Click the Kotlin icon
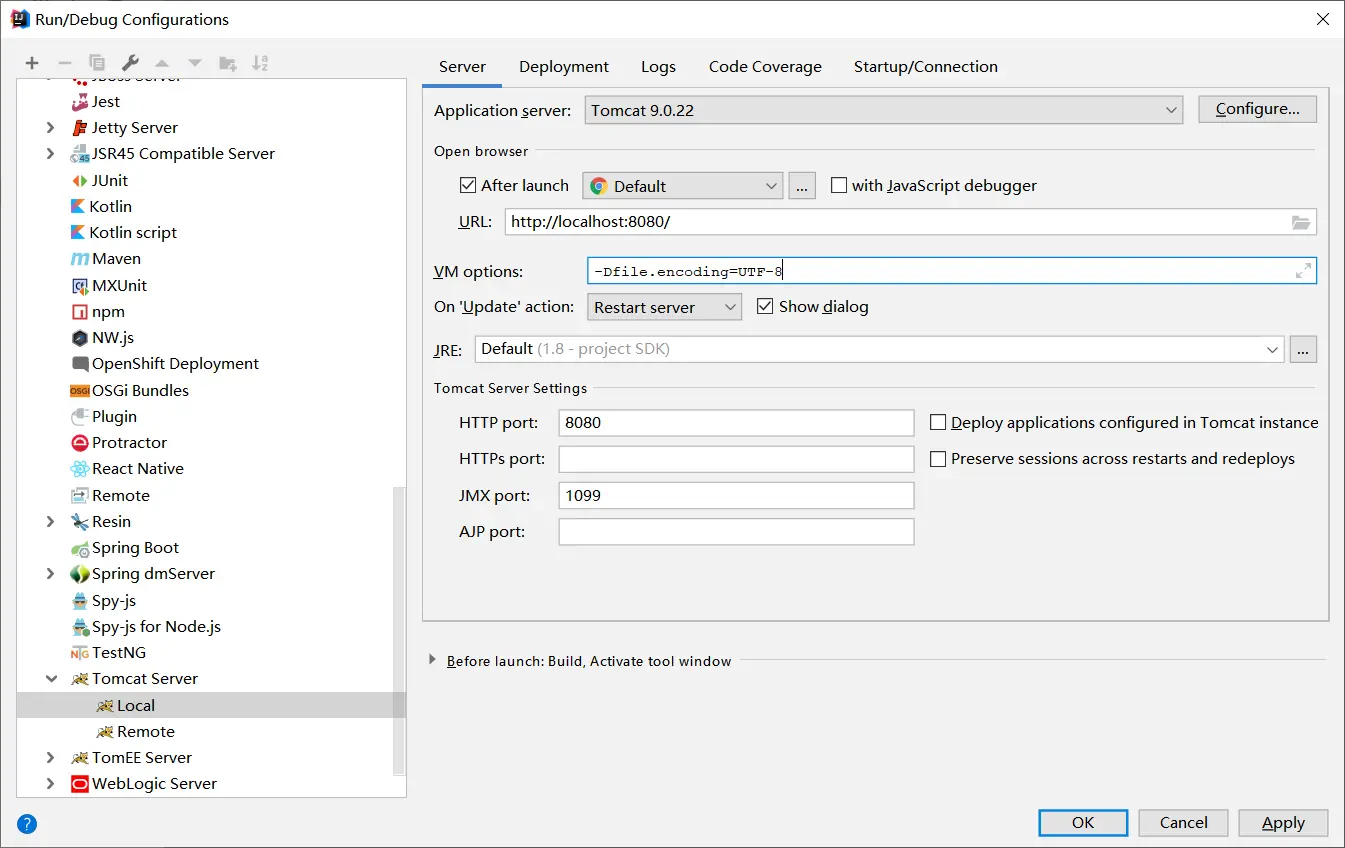This screenshot has height=848, width=1345. pyautogui.click(x=80, y=206)
